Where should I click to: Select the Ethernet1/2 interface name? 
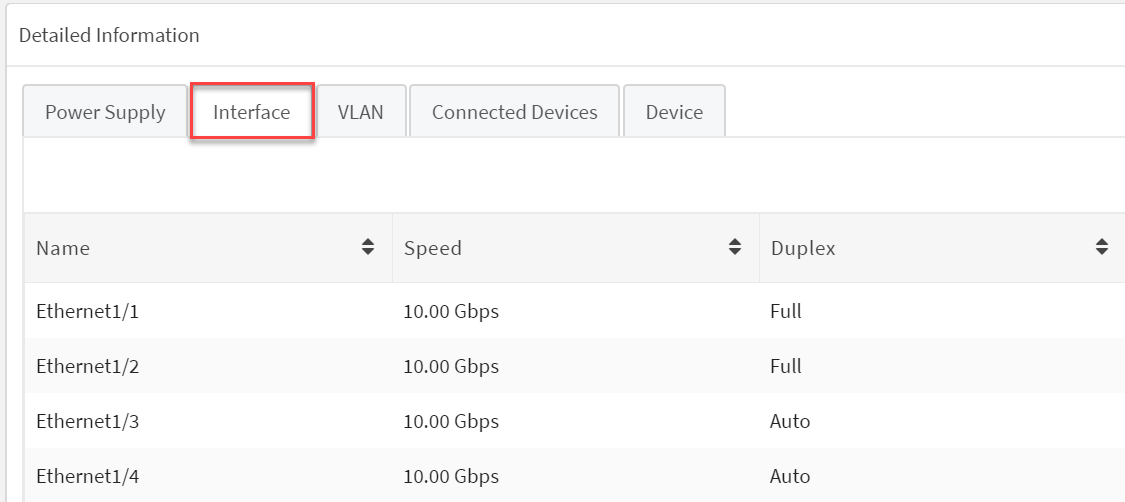tap(87, 366)
